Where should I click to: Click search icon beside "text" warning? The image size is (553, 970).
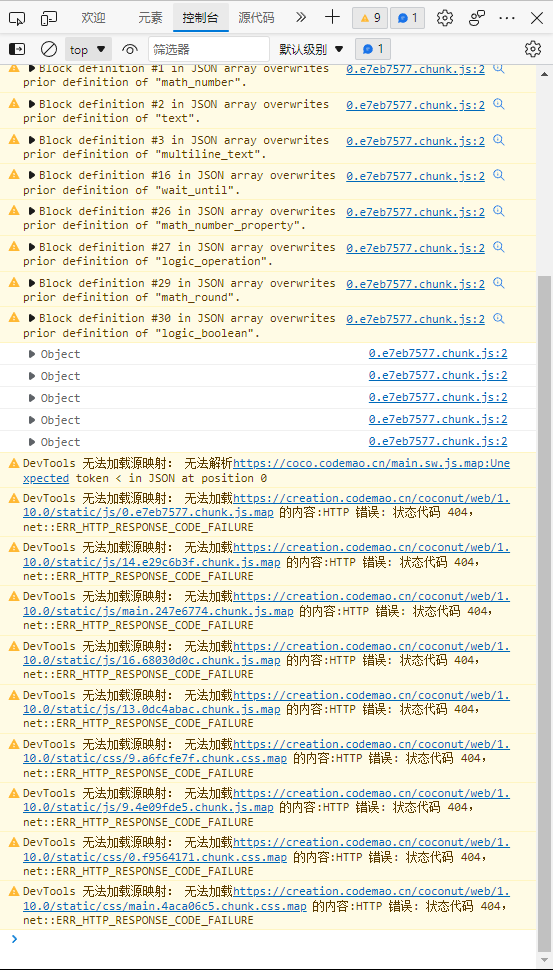(498, 104)
